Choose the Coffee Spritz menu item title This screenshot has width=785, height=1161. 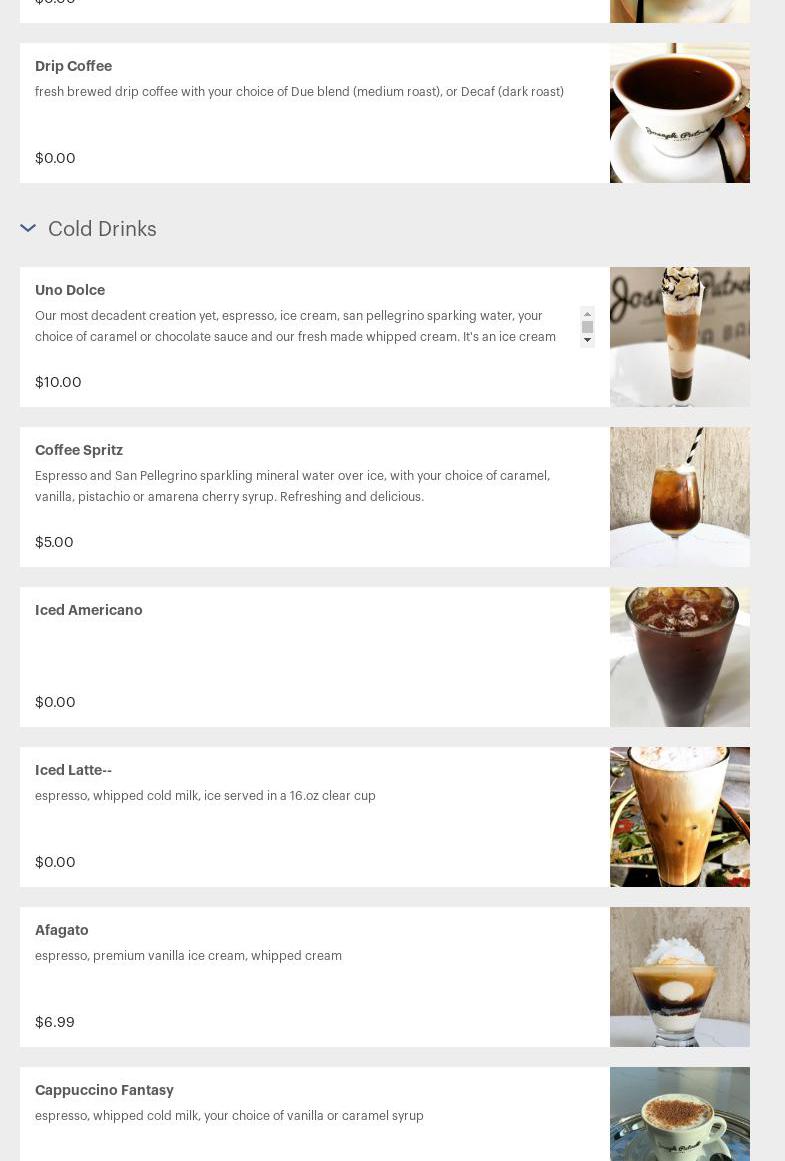pyautogui.click(x=79, y=450)
